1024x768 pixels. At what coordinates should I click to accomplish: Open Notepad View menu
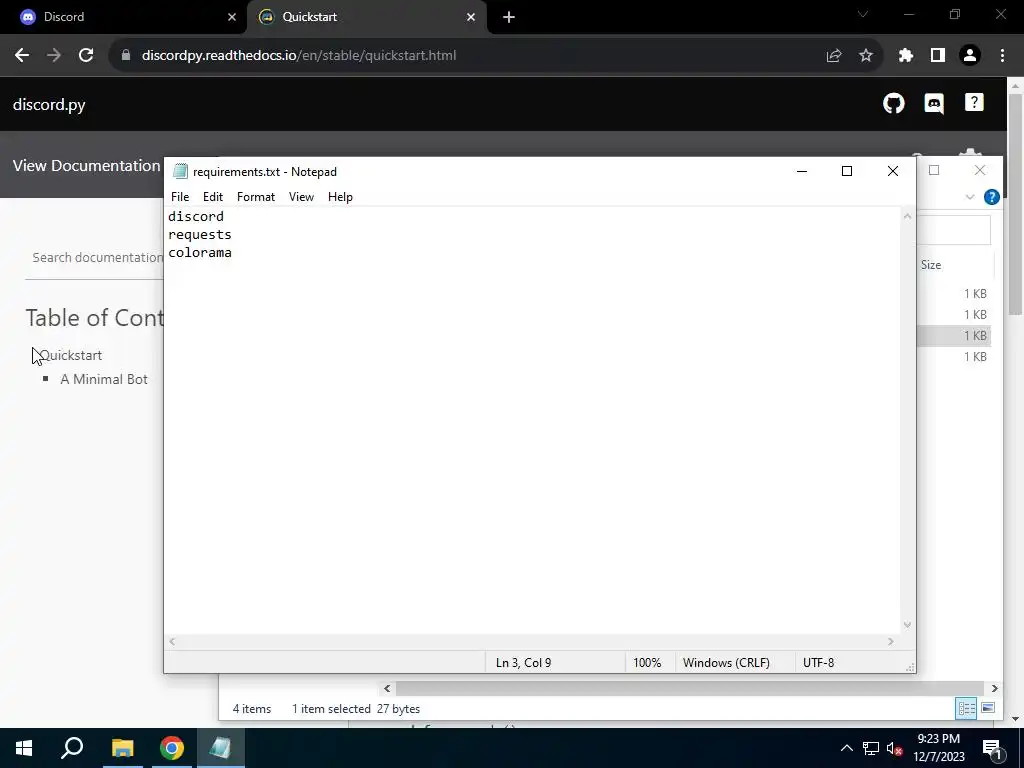click(x=301, y=197)
